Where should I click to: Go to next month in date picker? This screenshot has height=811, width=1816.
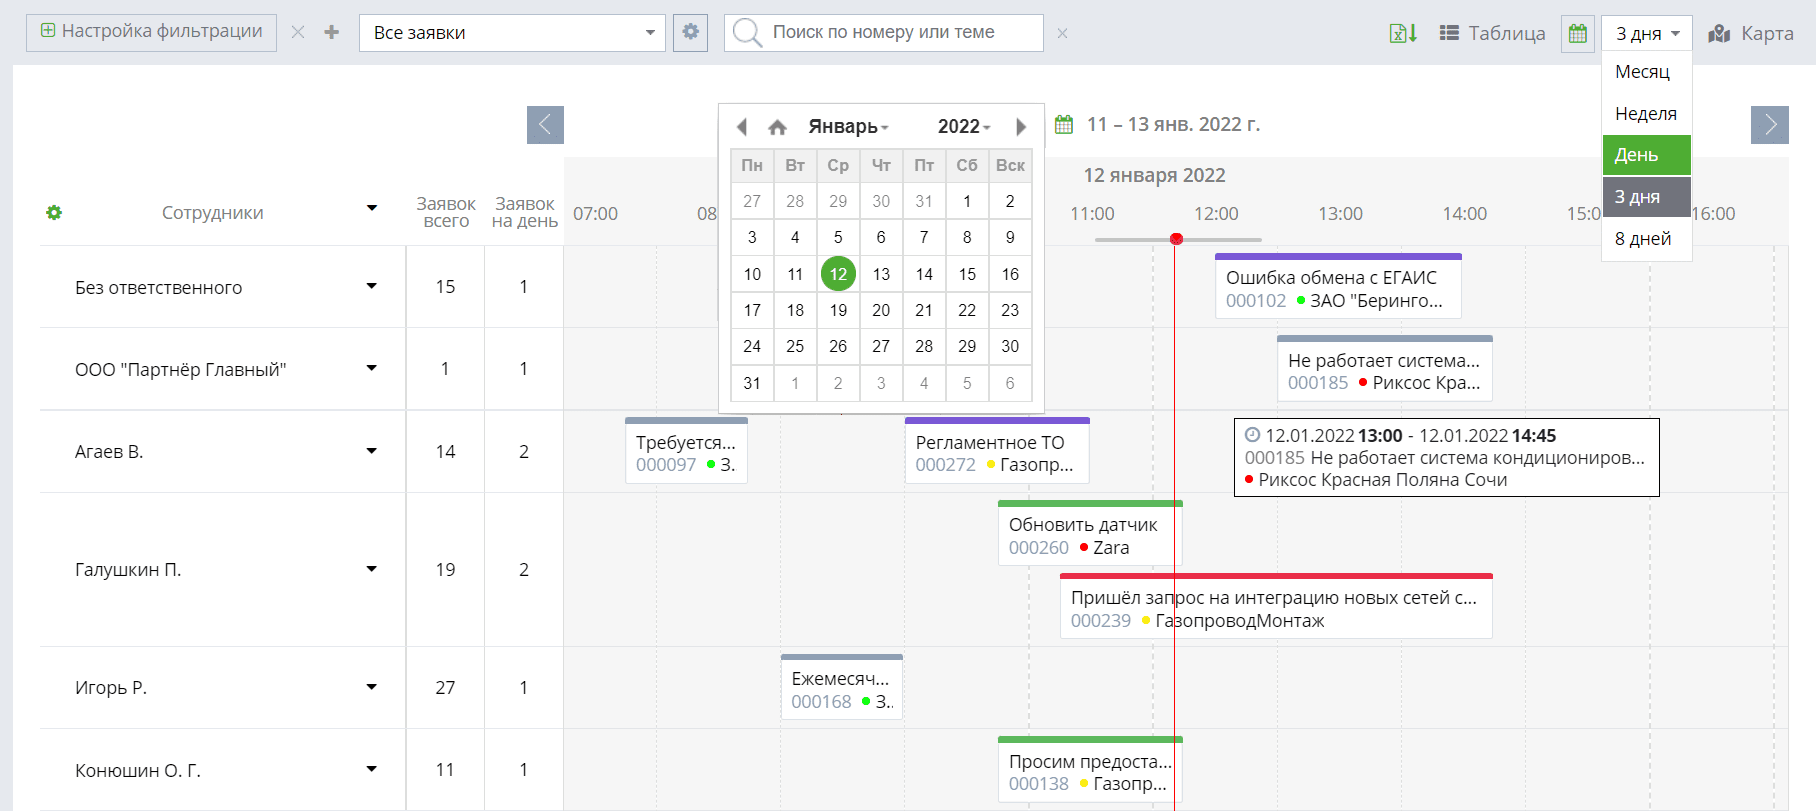click(1020, 127)
